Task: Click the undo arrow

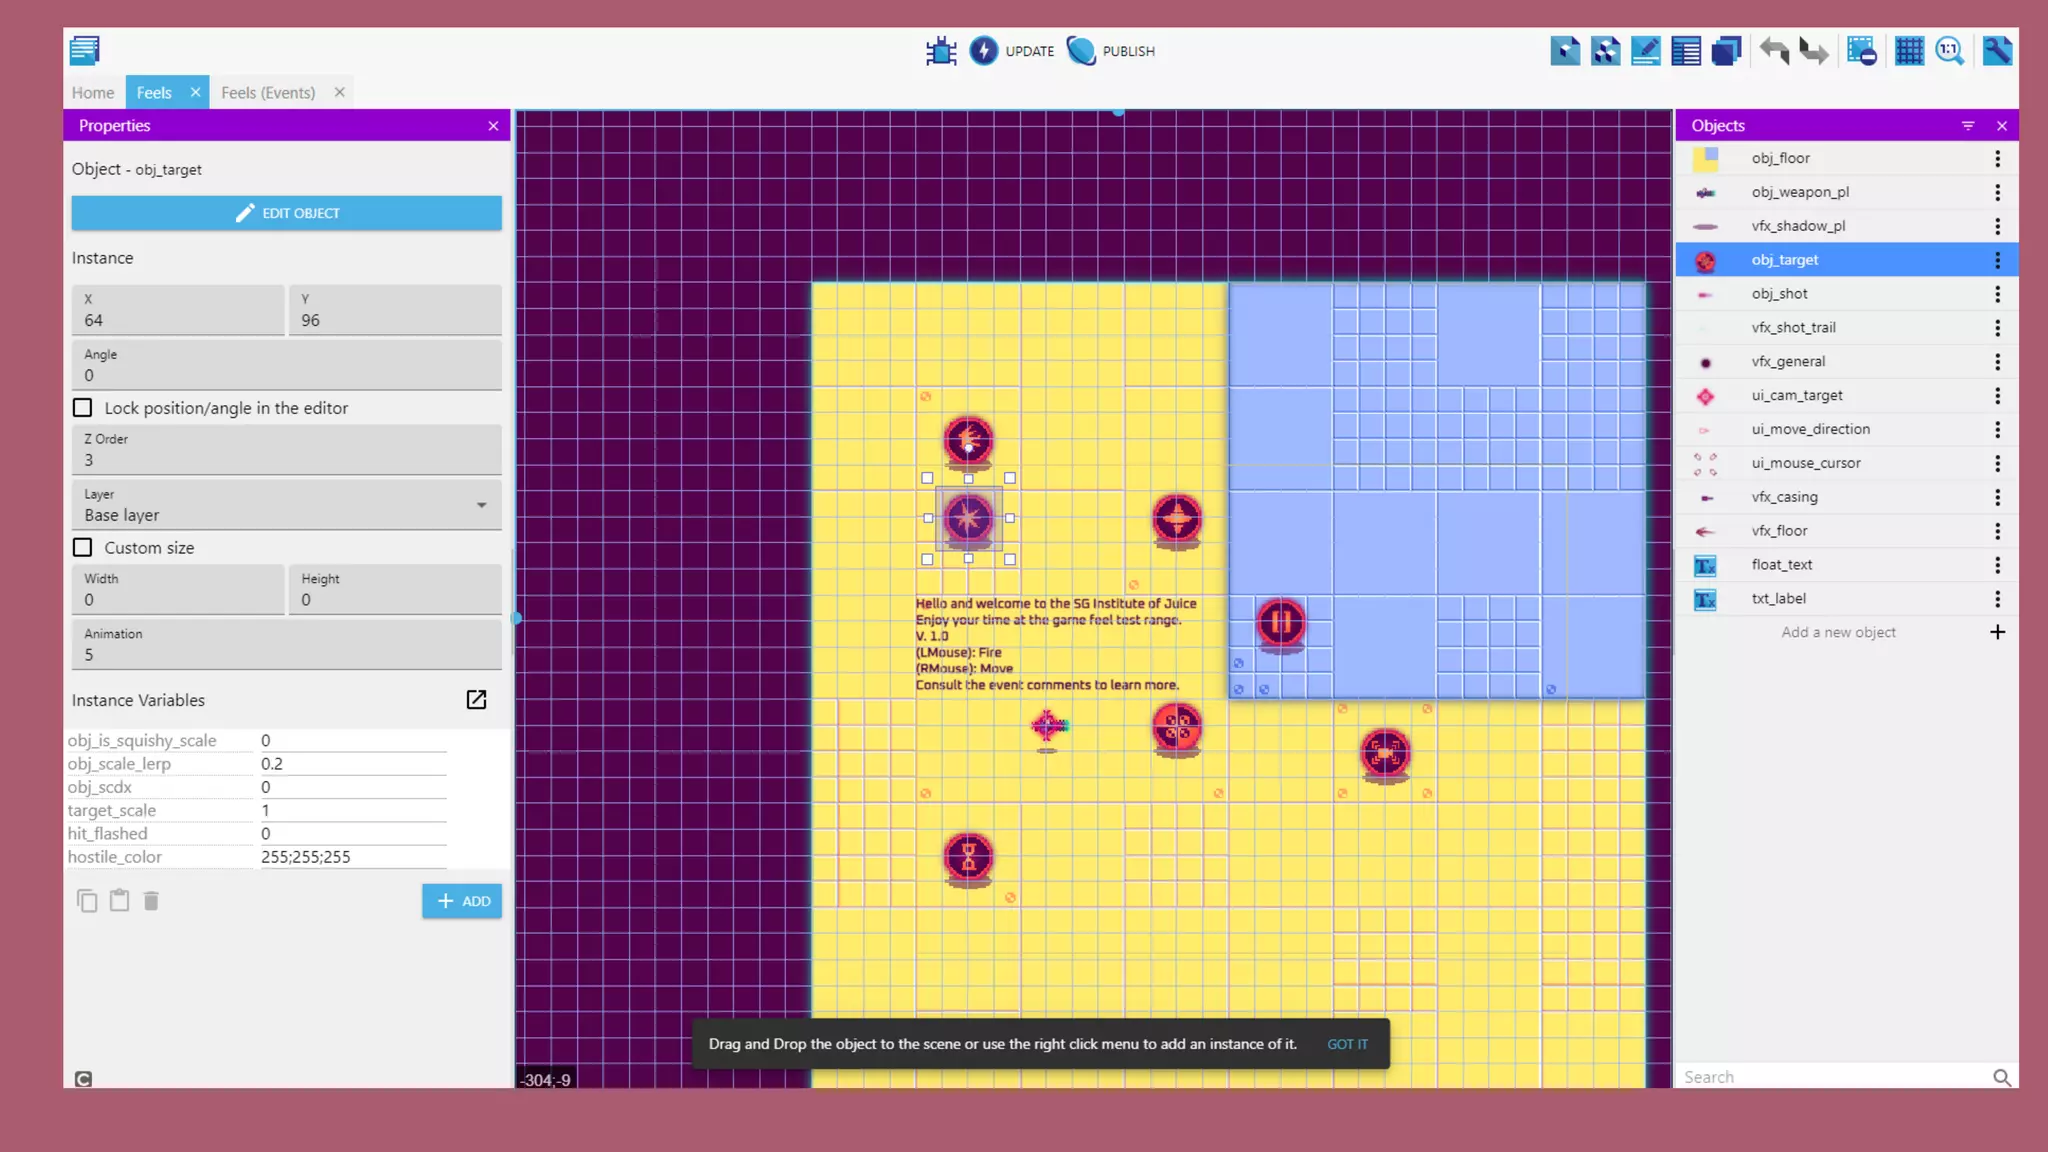Action: click(x=1774, y=51)
